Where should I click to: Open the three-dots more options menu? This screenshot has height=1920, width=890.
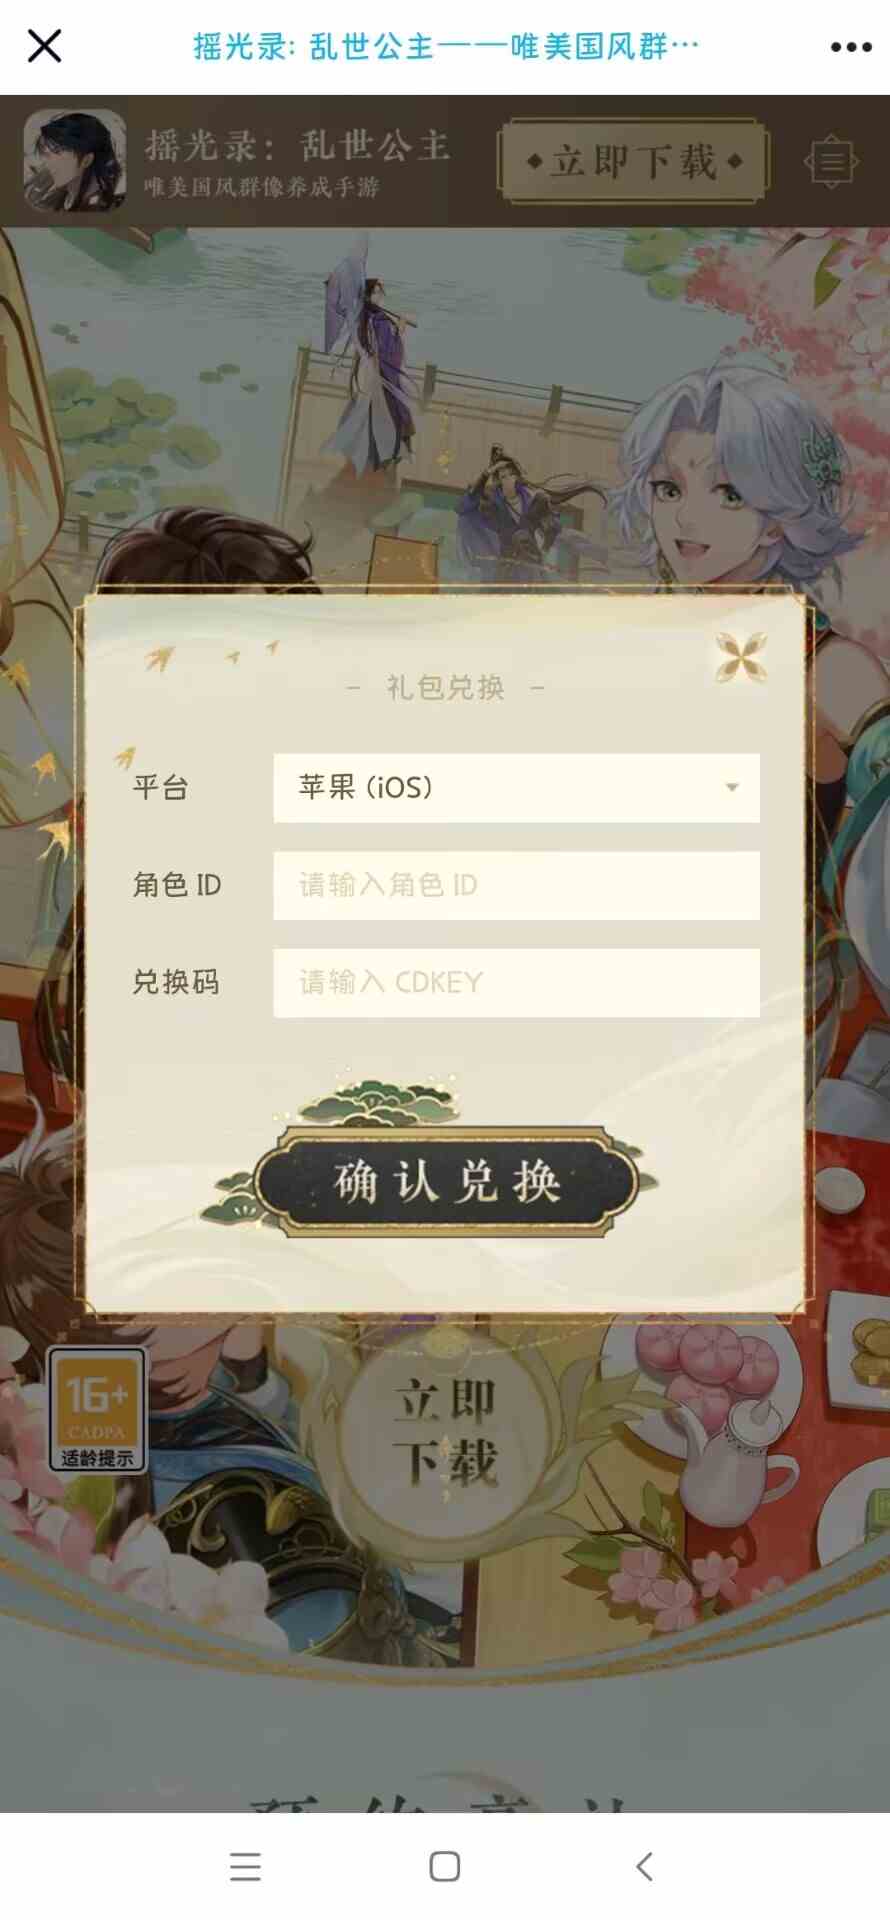click(851, 47)
